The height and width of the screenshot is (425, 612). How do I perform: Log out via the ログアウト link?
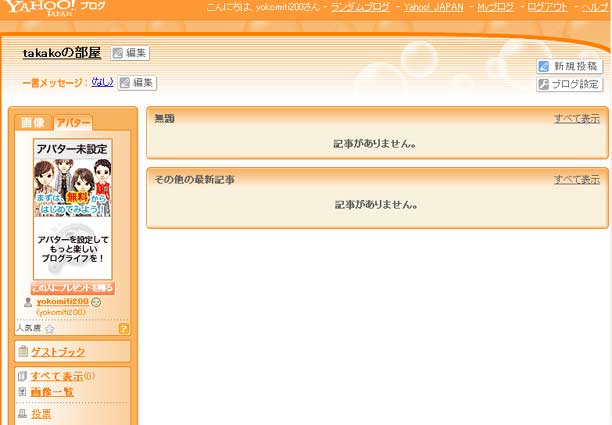(x=547, y=7)
